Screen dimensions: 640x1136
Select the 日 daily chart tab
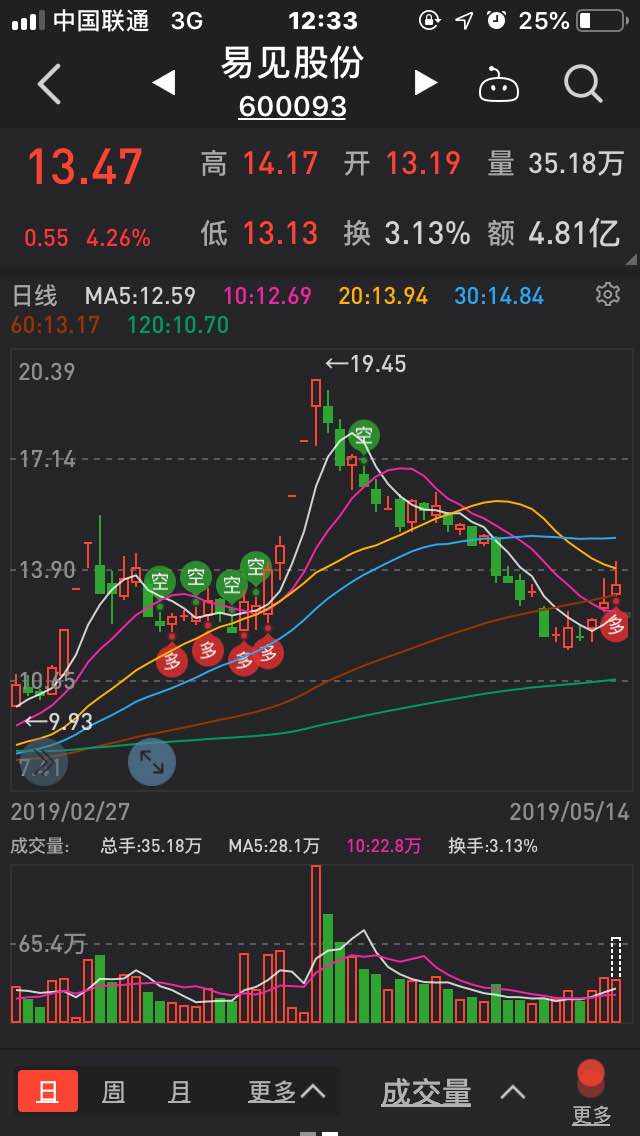[48, 1090]
